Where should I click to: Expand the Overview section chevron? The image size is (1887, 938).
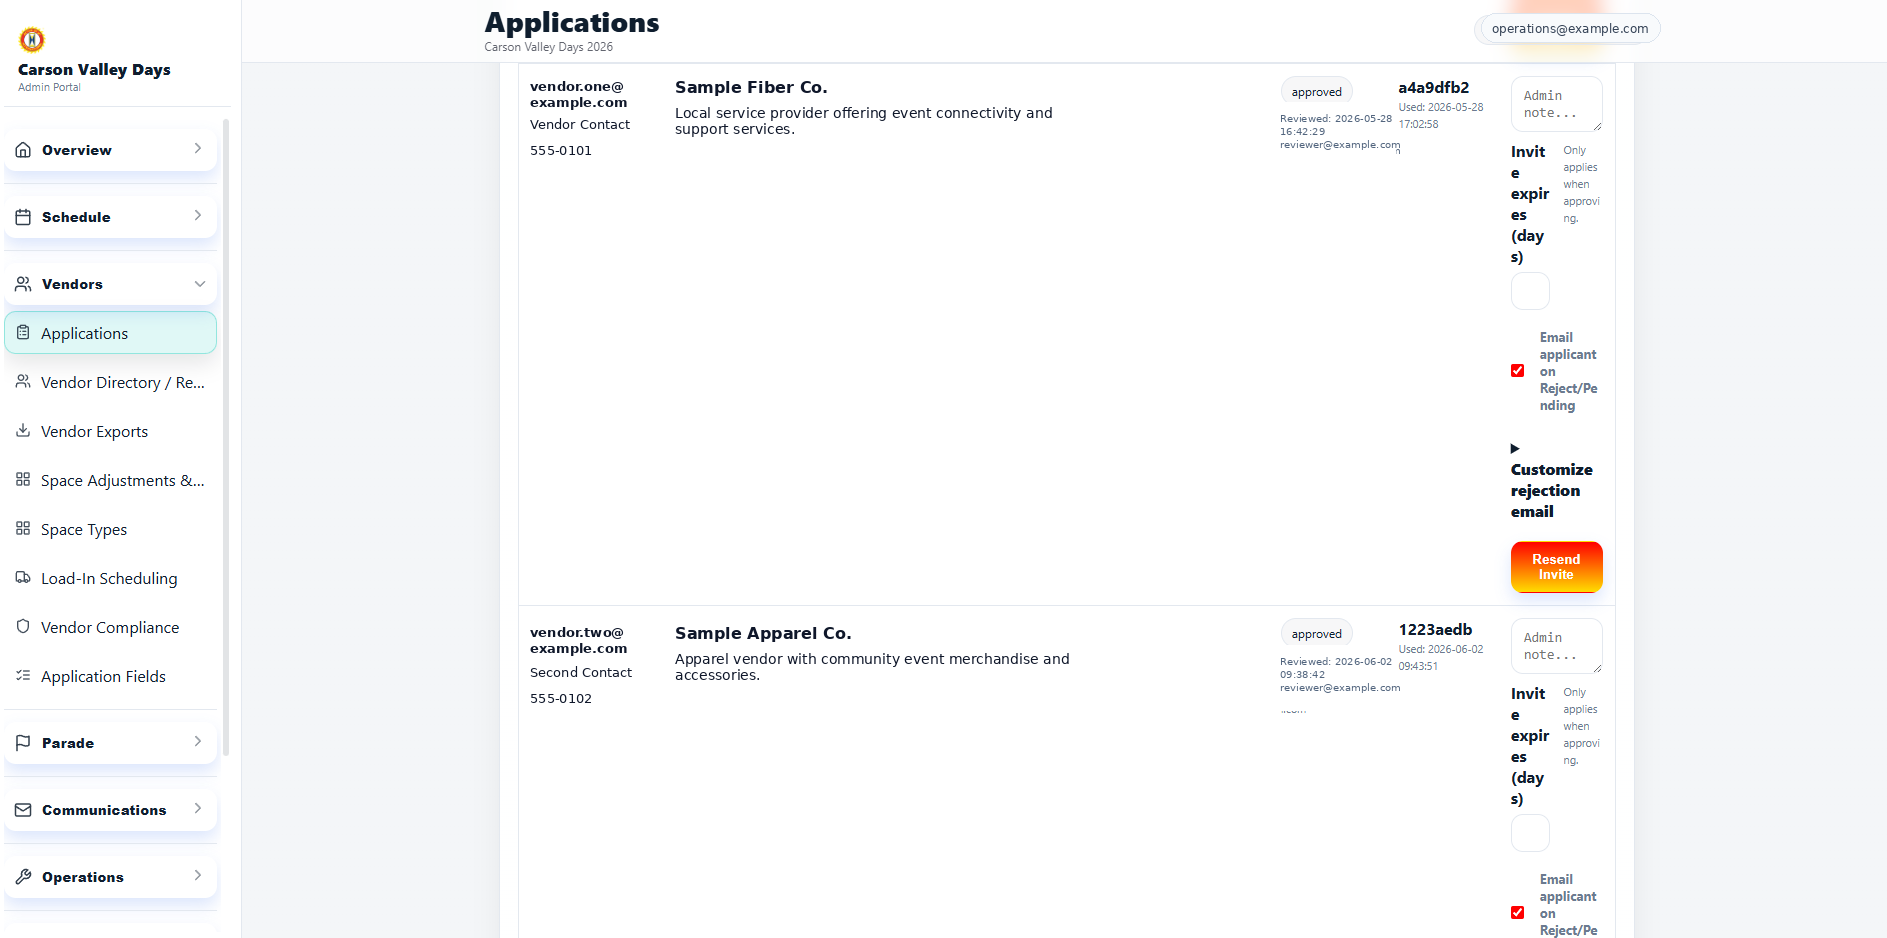[198, 148]
